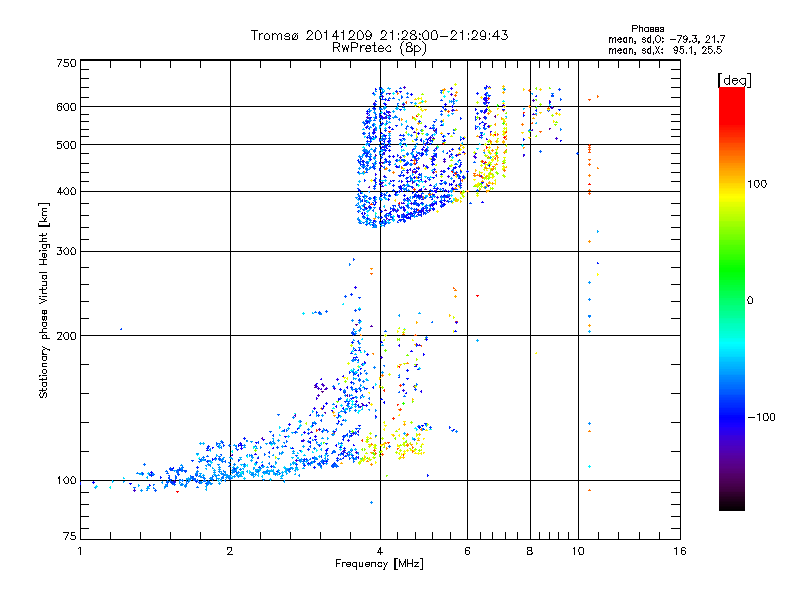Click the Stationary phase Virtual Height axis title

click(x=44, y=300)
